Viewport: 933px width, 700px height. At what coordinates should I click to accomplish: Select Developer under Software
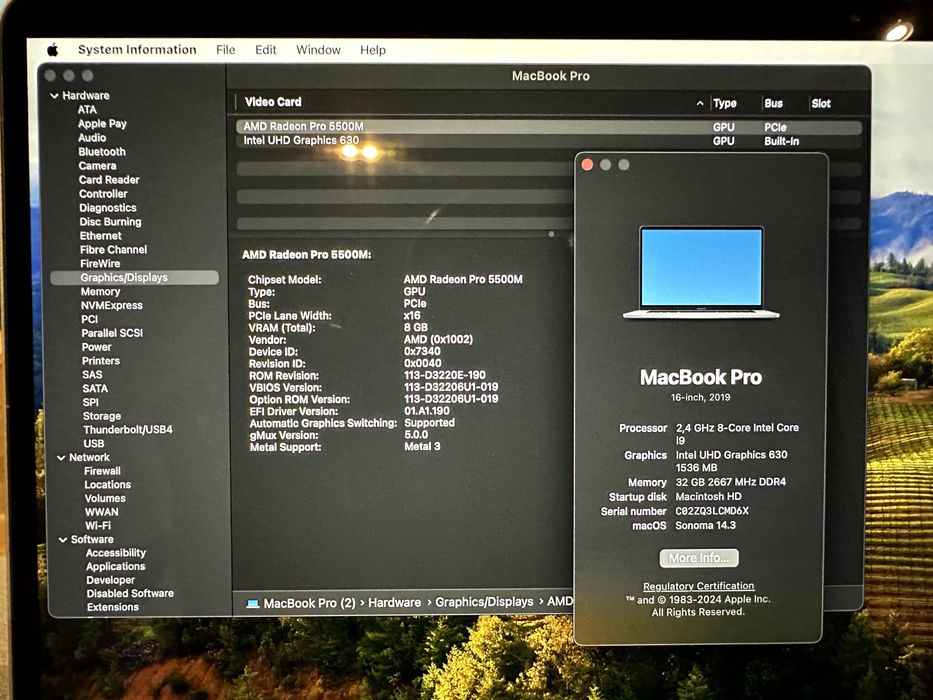(x=111, y=580)
